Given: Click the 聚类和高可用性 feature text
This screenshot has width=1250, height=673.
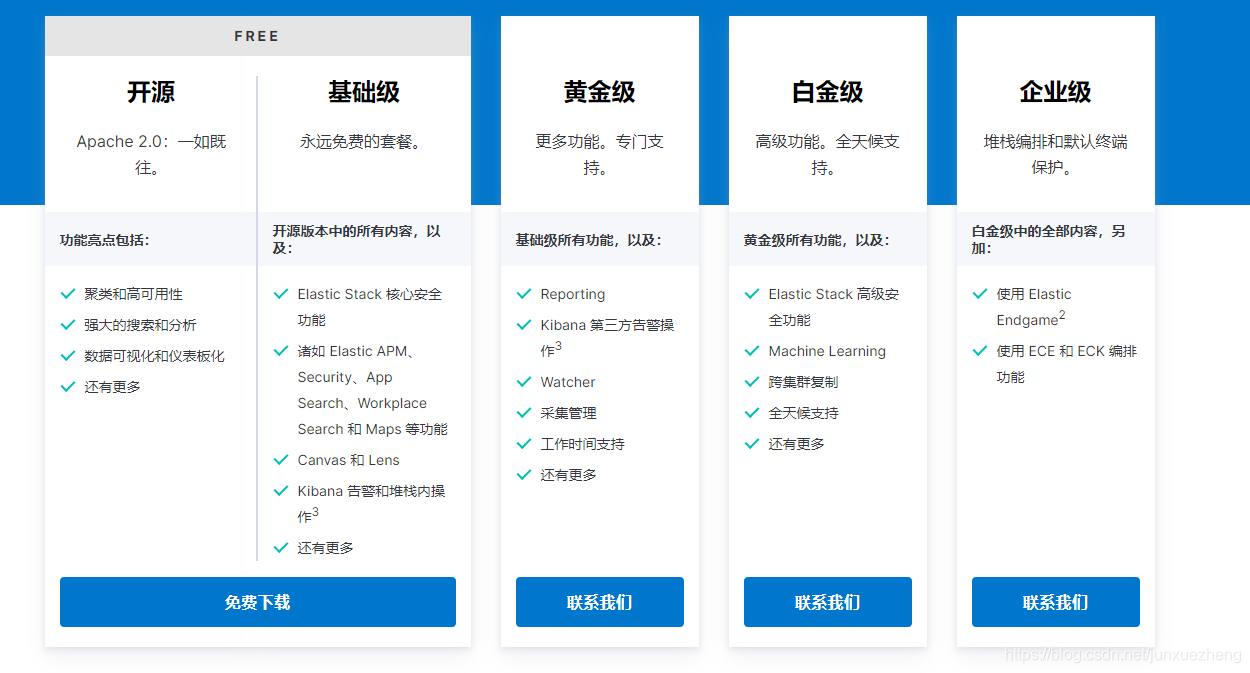Looking at the screenshot, I should point(134,294).
